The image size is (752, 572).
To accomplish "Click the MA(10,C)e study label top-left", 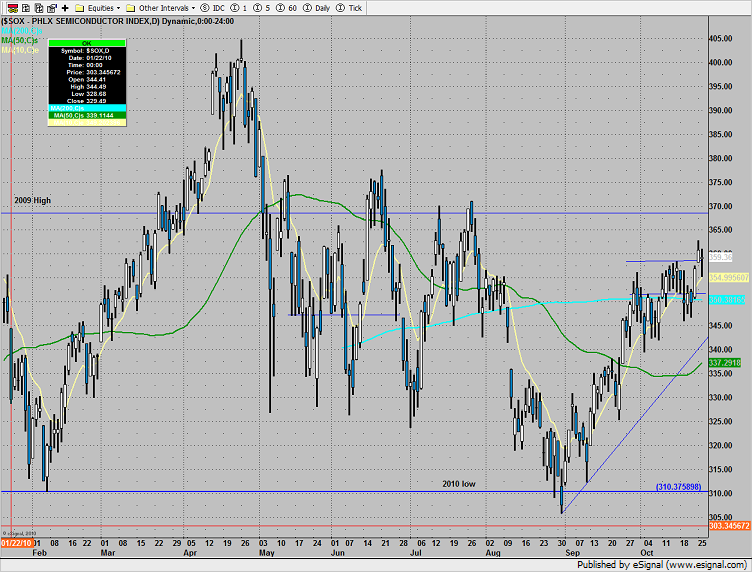I will point(20,50).
